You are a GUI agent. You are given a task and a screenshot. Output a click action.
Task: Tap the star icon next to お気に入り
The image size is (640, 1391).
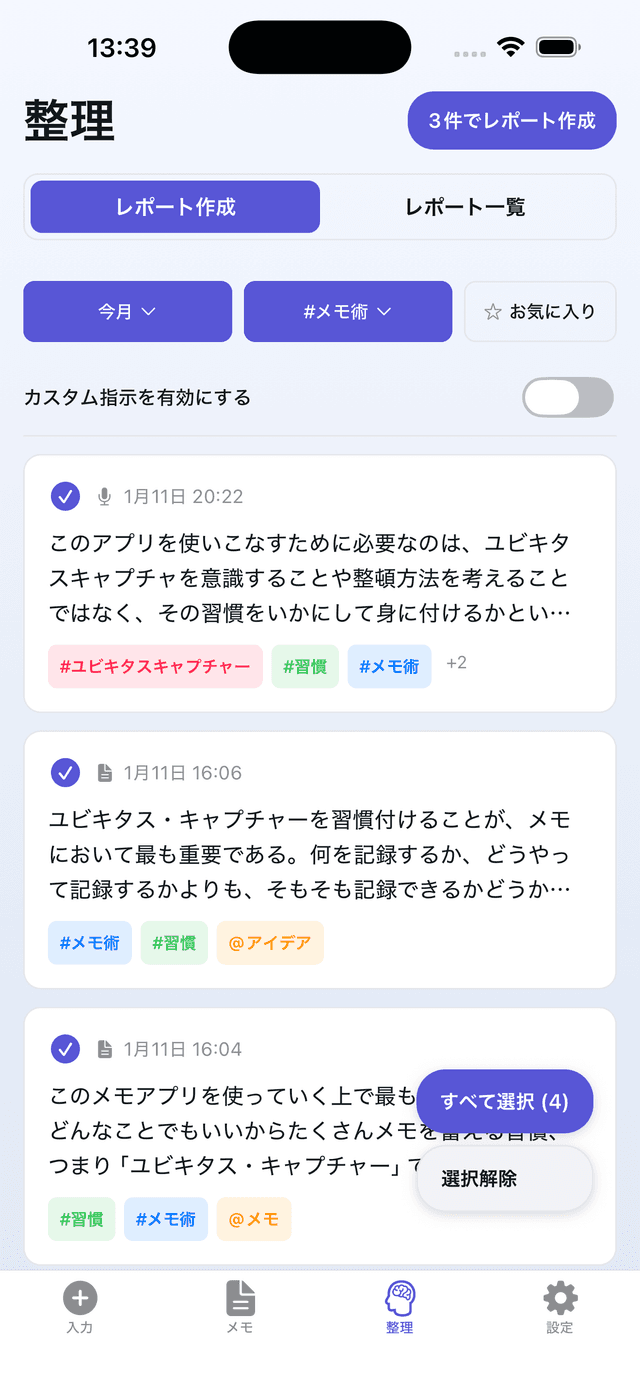494,311
